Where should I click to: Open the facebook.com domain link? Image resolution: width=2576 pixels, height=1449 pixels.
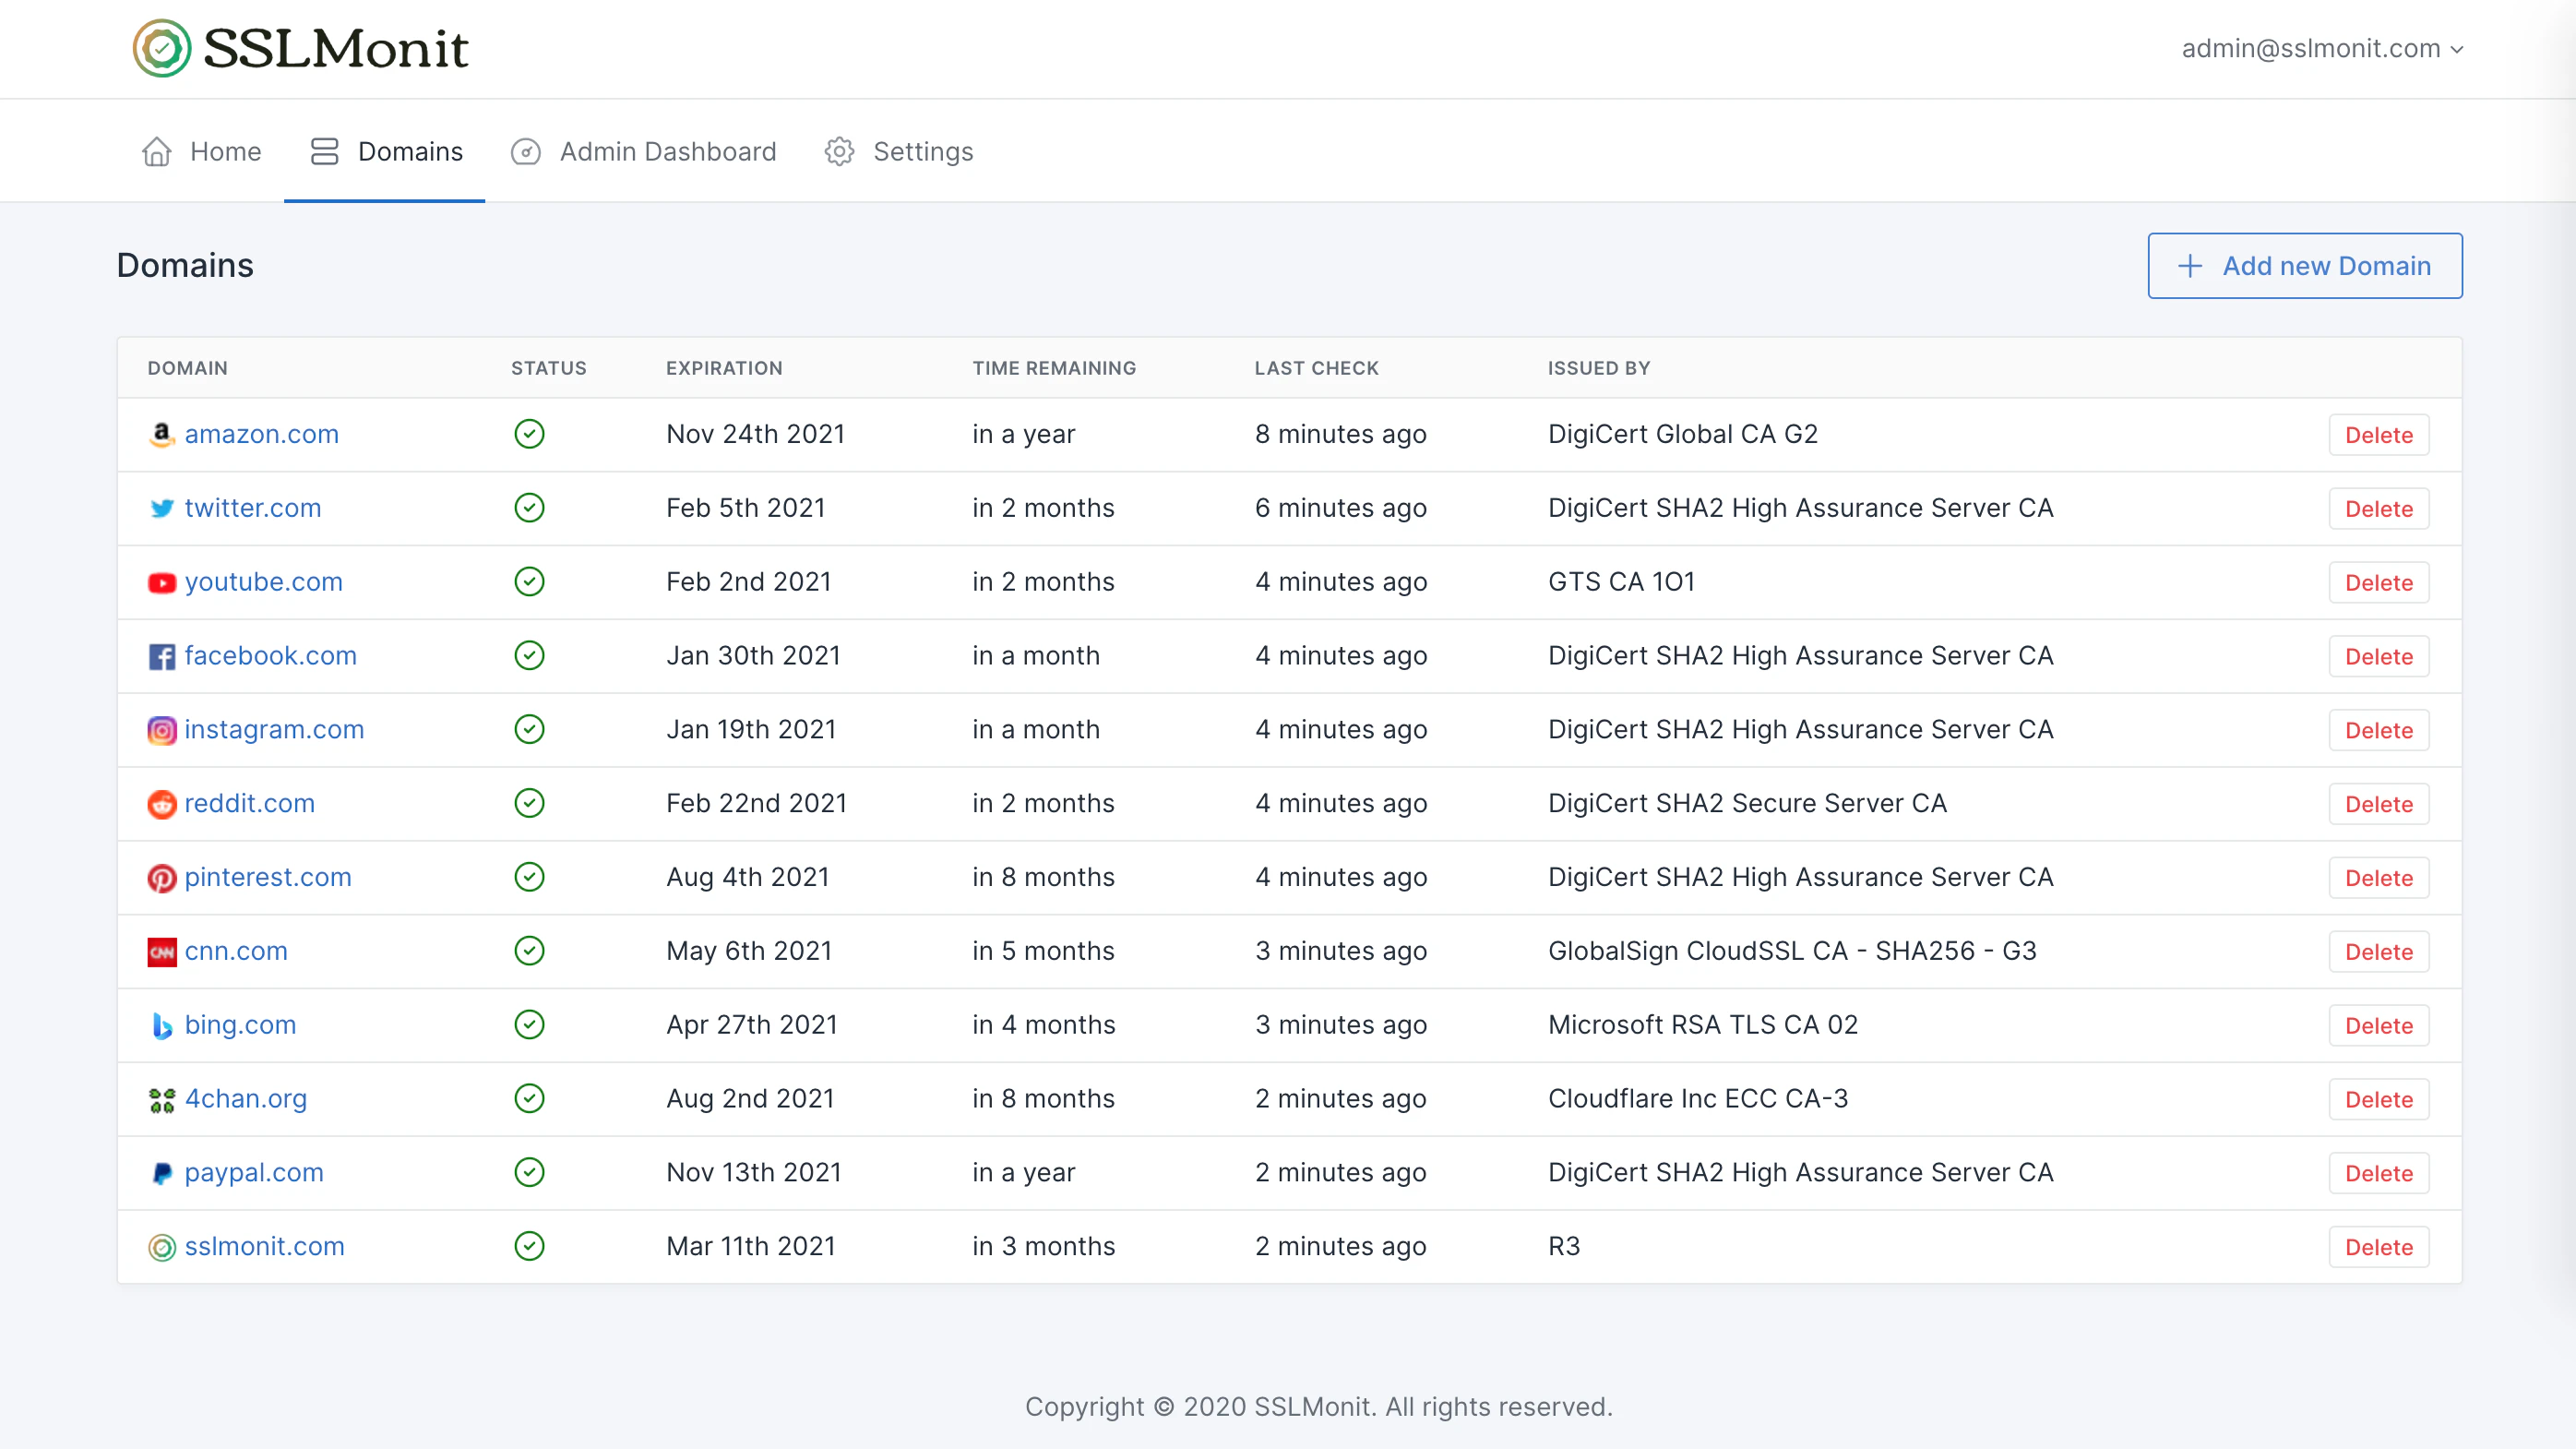coord(270,656)
